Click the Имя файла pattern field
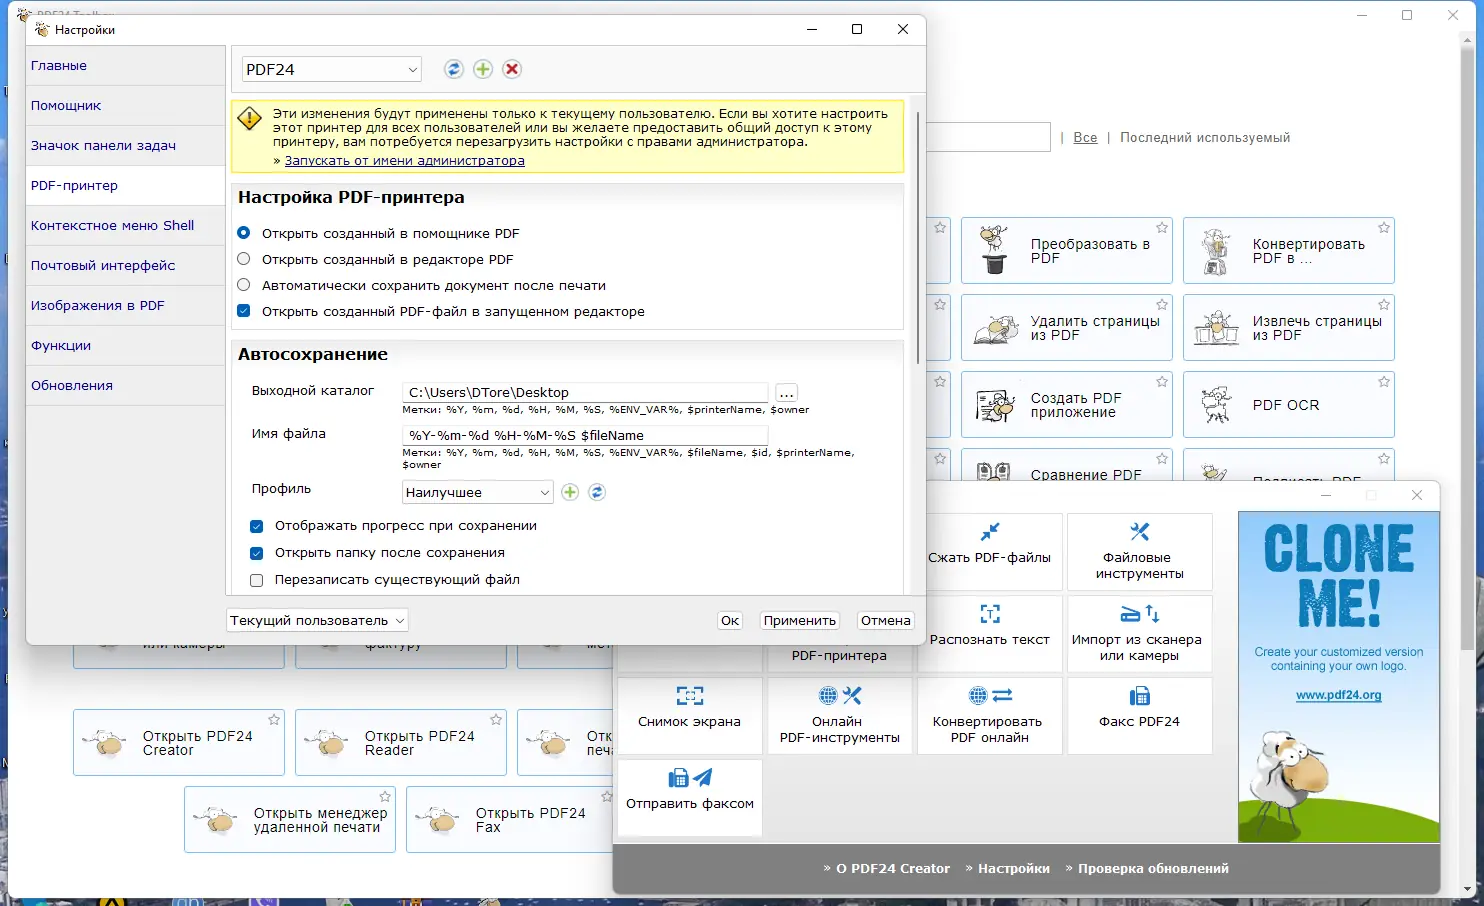The height and width of the screenshot is (906, 1484). 585,436
